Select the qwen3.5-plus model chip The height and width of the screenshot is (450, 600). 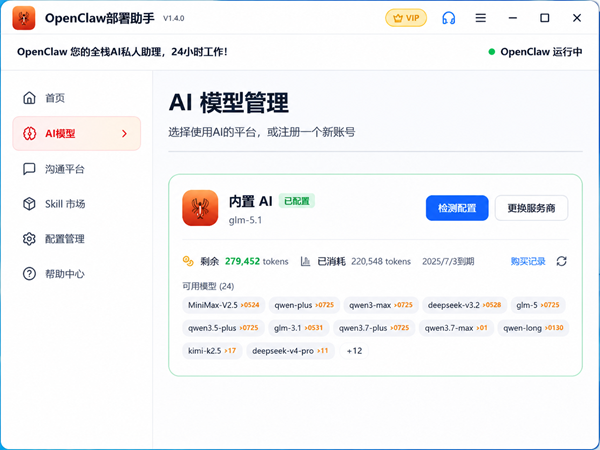[x=223, y=328]
